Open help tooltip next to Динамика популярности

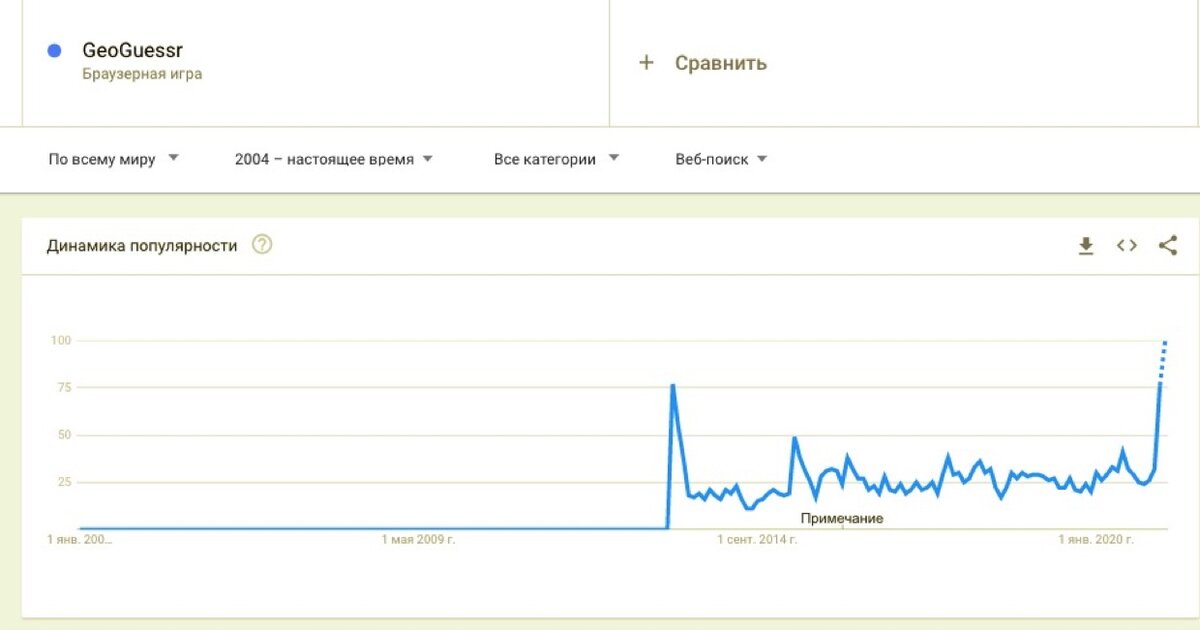coord(262,245)
